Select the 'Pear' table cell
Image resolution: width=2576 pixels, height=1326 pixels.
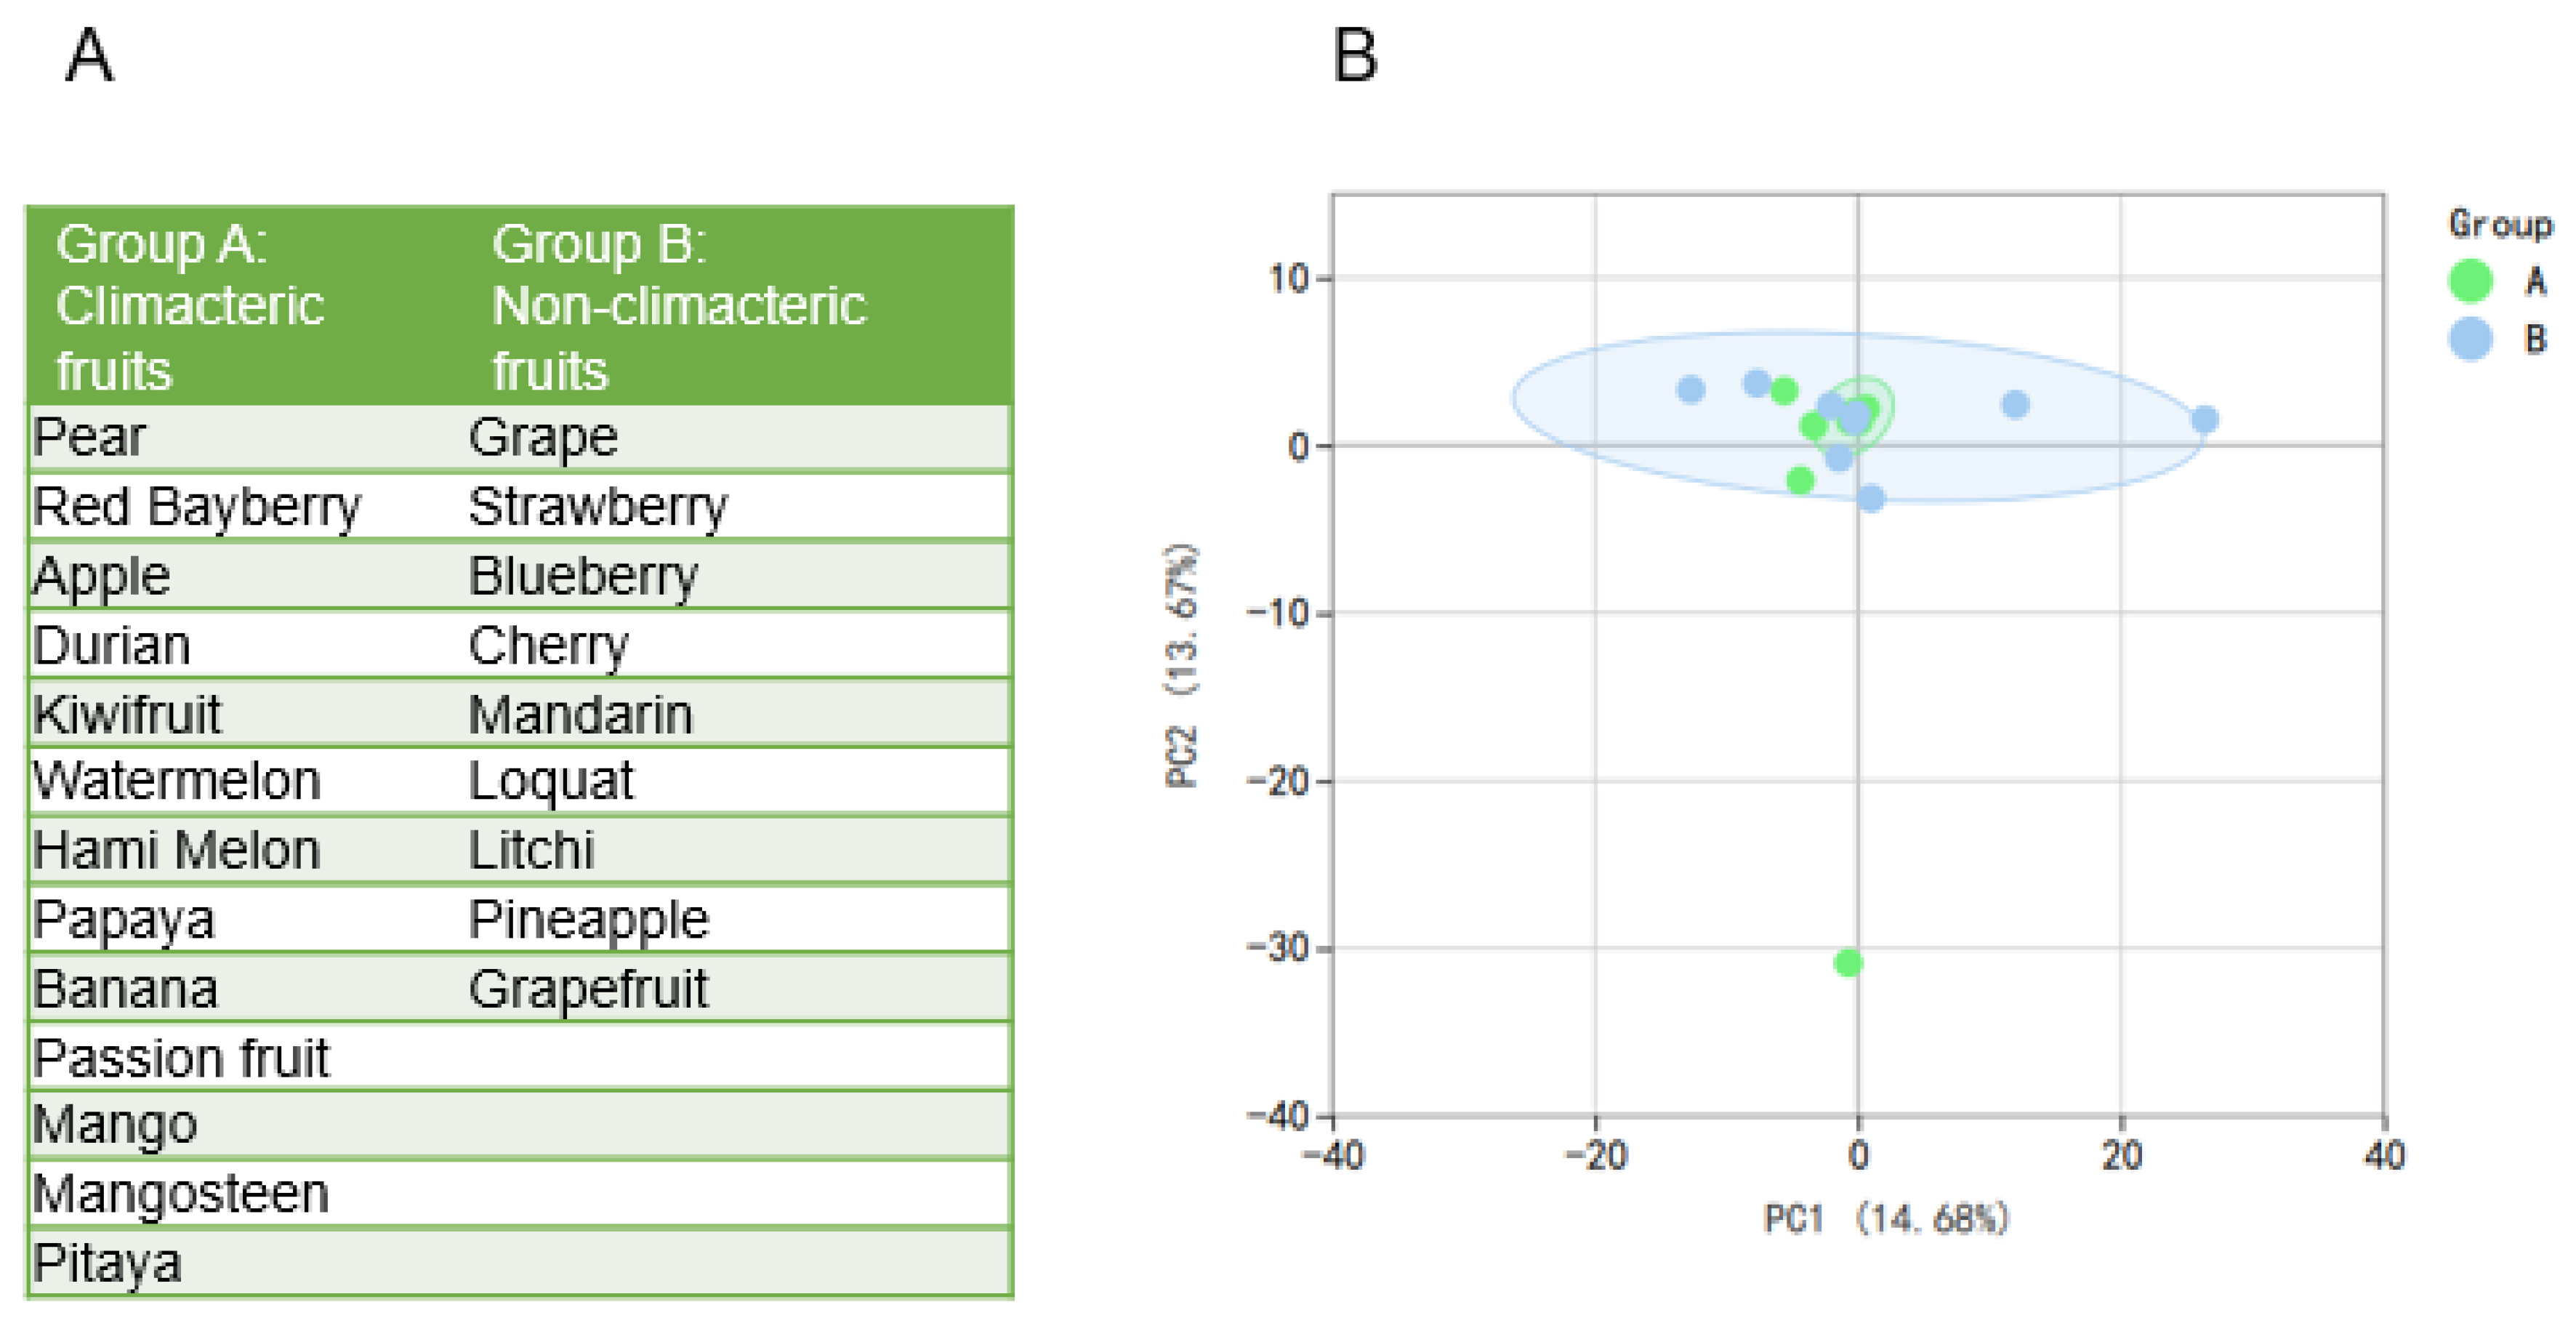(90, 437)
